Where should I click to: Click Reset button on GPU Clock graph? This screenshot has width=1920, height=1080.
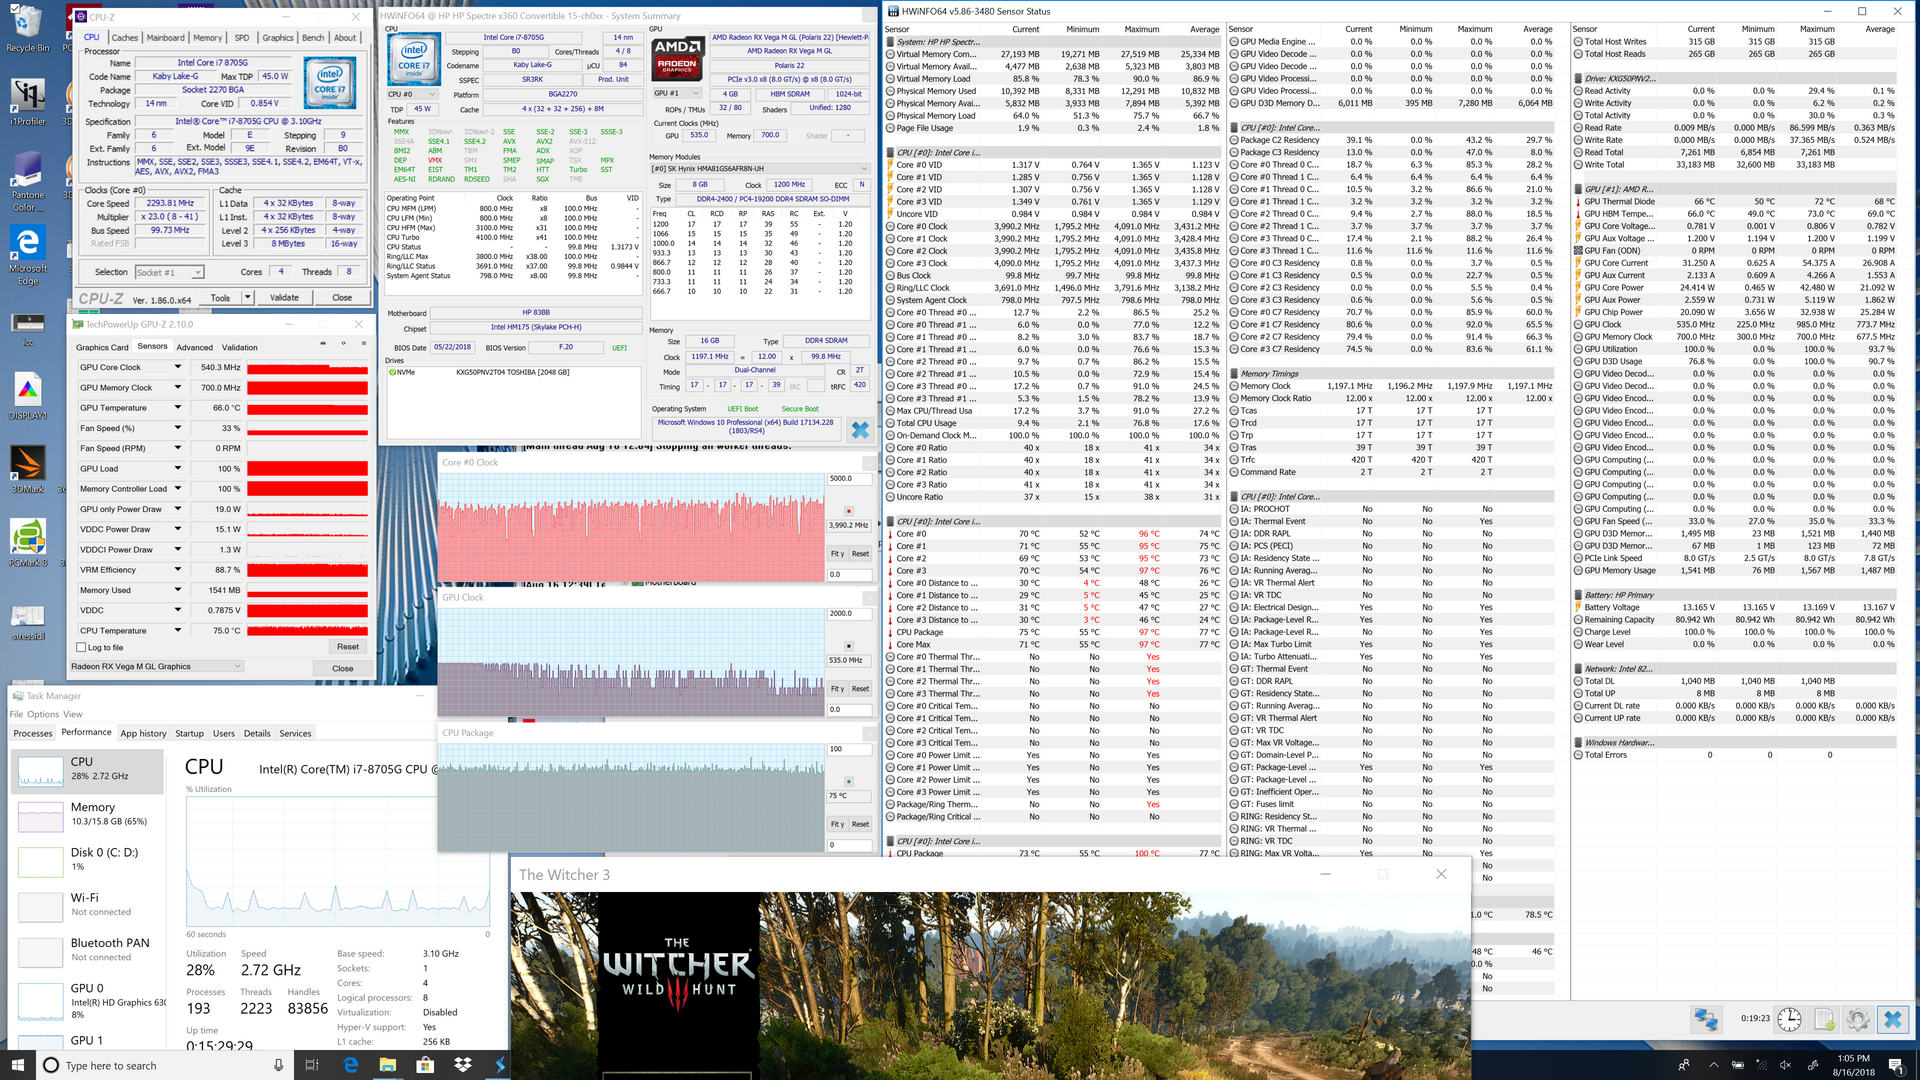pyautogui.click(x=860, y=689)
